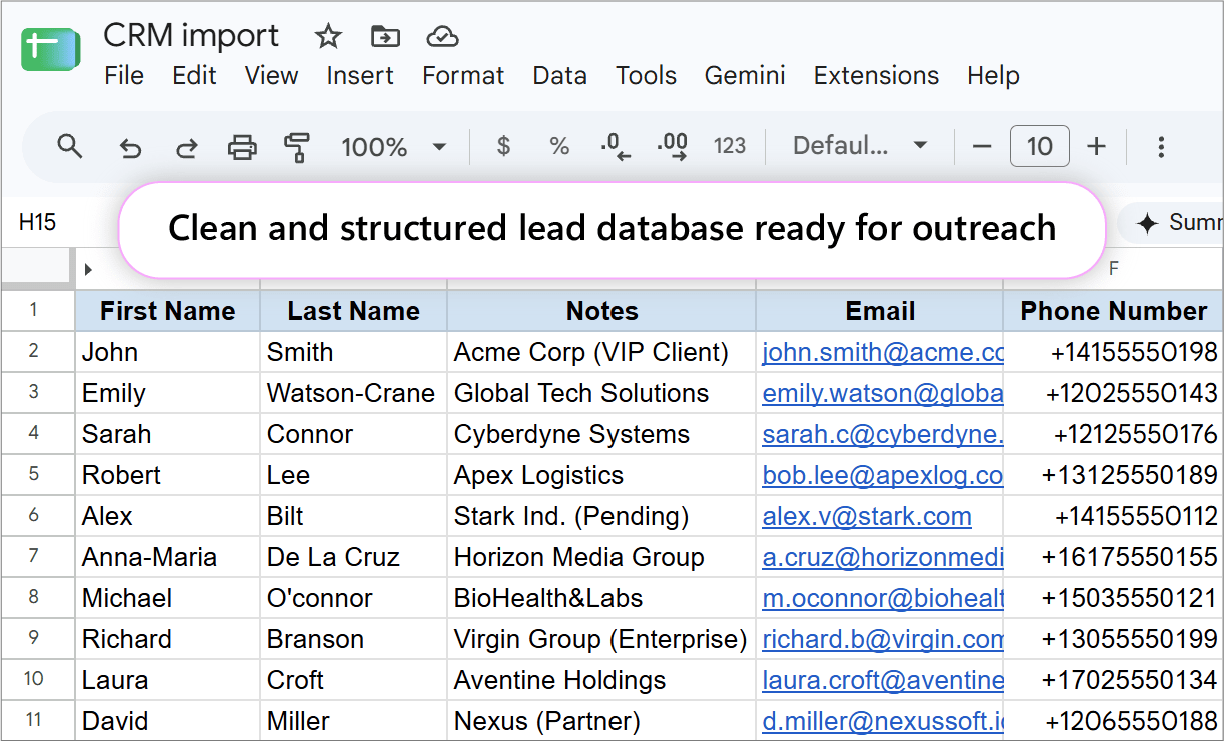Select column F header
1224x741 pixels.
tap(1113, 269)
